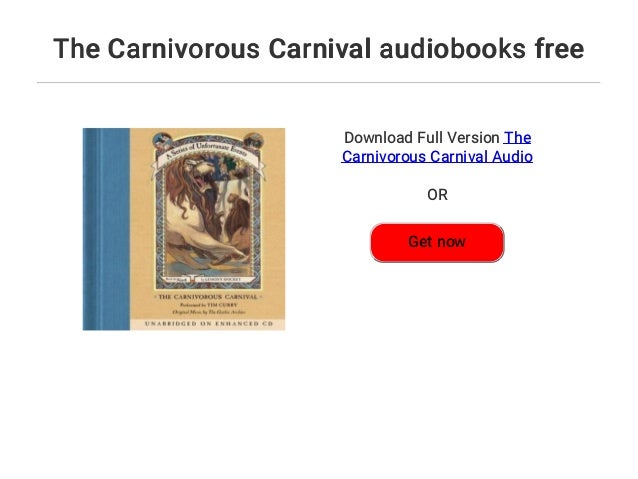Click the Download Full Version text
The image size is (638, 479).
(422, 138)
